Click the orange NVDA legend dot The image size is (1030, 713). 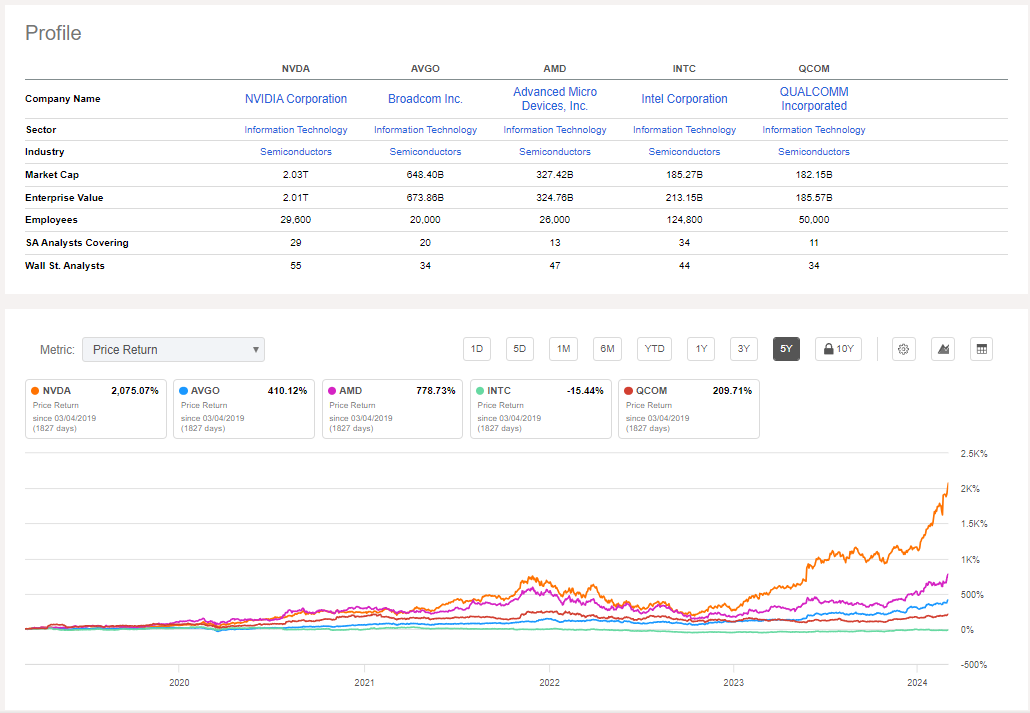coord(35,390)
